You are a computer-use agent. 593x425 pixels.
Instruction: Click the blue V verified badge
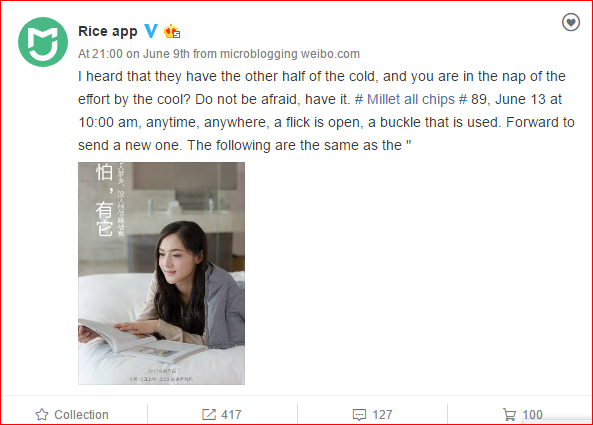151,31
